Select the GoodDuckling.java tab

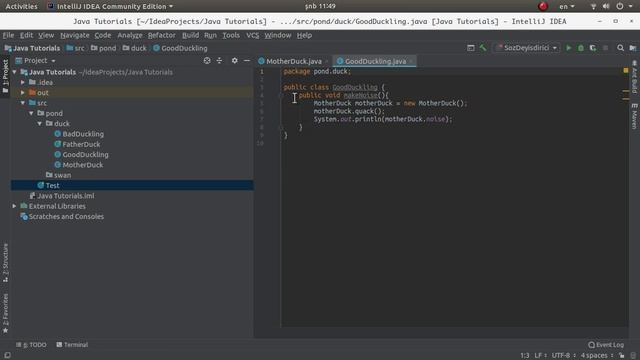coord(375,61)
